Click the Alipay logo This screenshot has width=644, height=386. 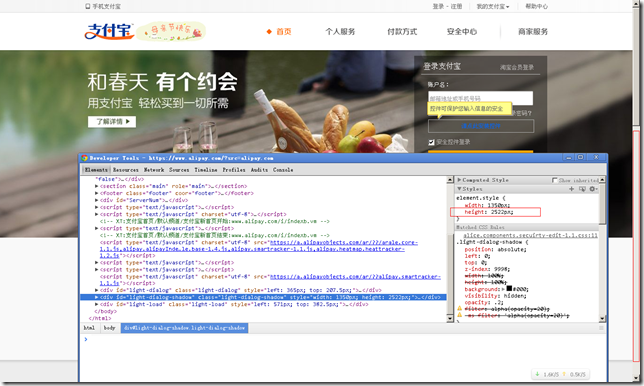109,32
